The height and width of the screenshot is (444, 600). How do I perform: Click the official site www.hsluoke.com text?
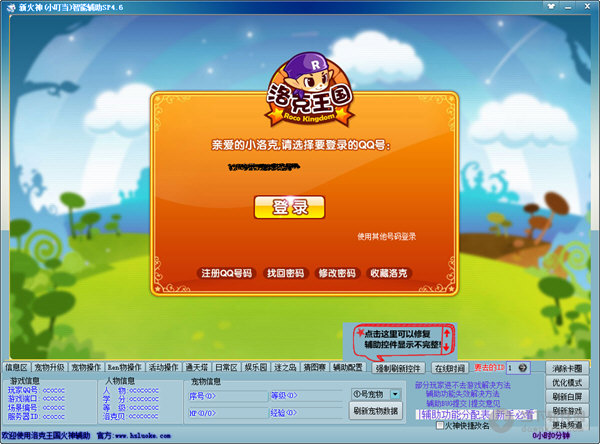(x=143, y=436)
